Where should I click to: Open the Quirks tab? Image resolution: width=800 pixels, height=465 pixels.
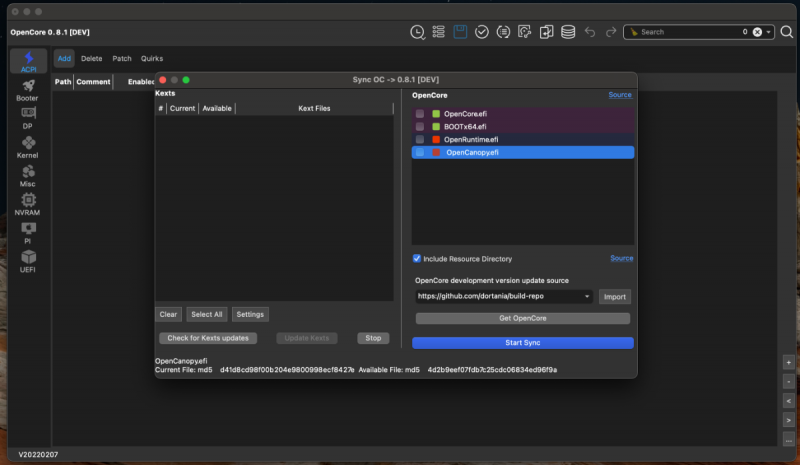[152, 59]
